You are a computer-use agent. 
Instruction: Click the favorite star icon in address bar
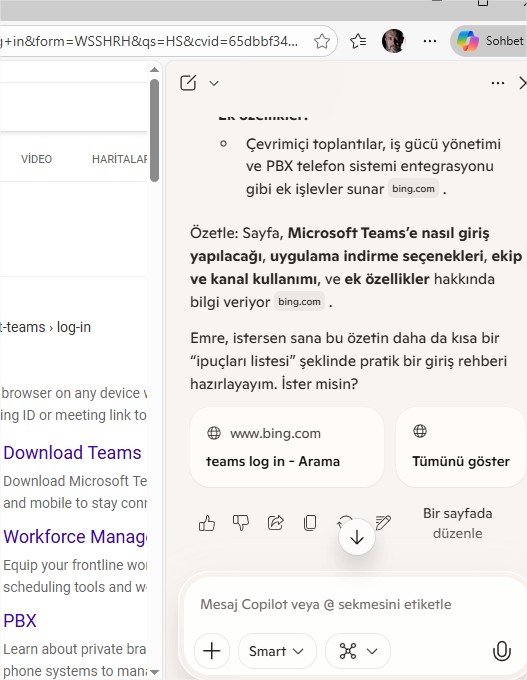pos(322,41)
